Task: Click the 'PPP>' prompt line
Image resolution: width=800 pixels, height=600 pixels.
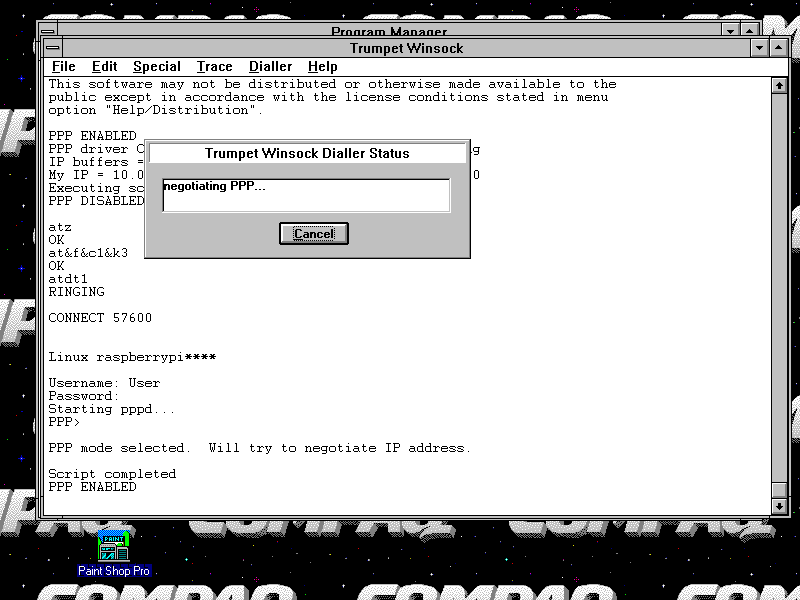Action: pyautogui.click(x=64, y=422)
